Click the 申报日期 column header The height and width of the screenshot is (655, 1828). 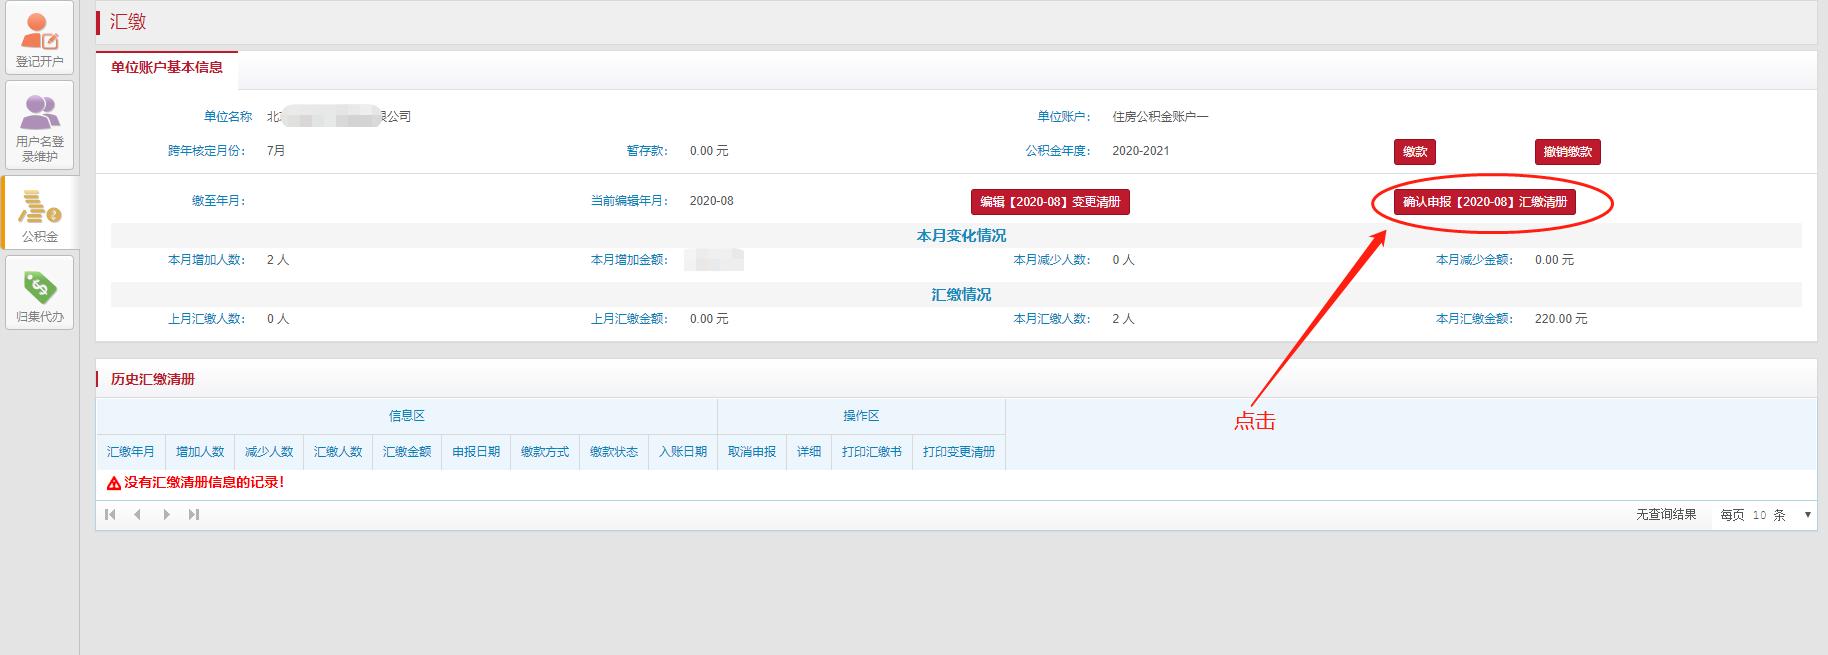tap(476, 452)
